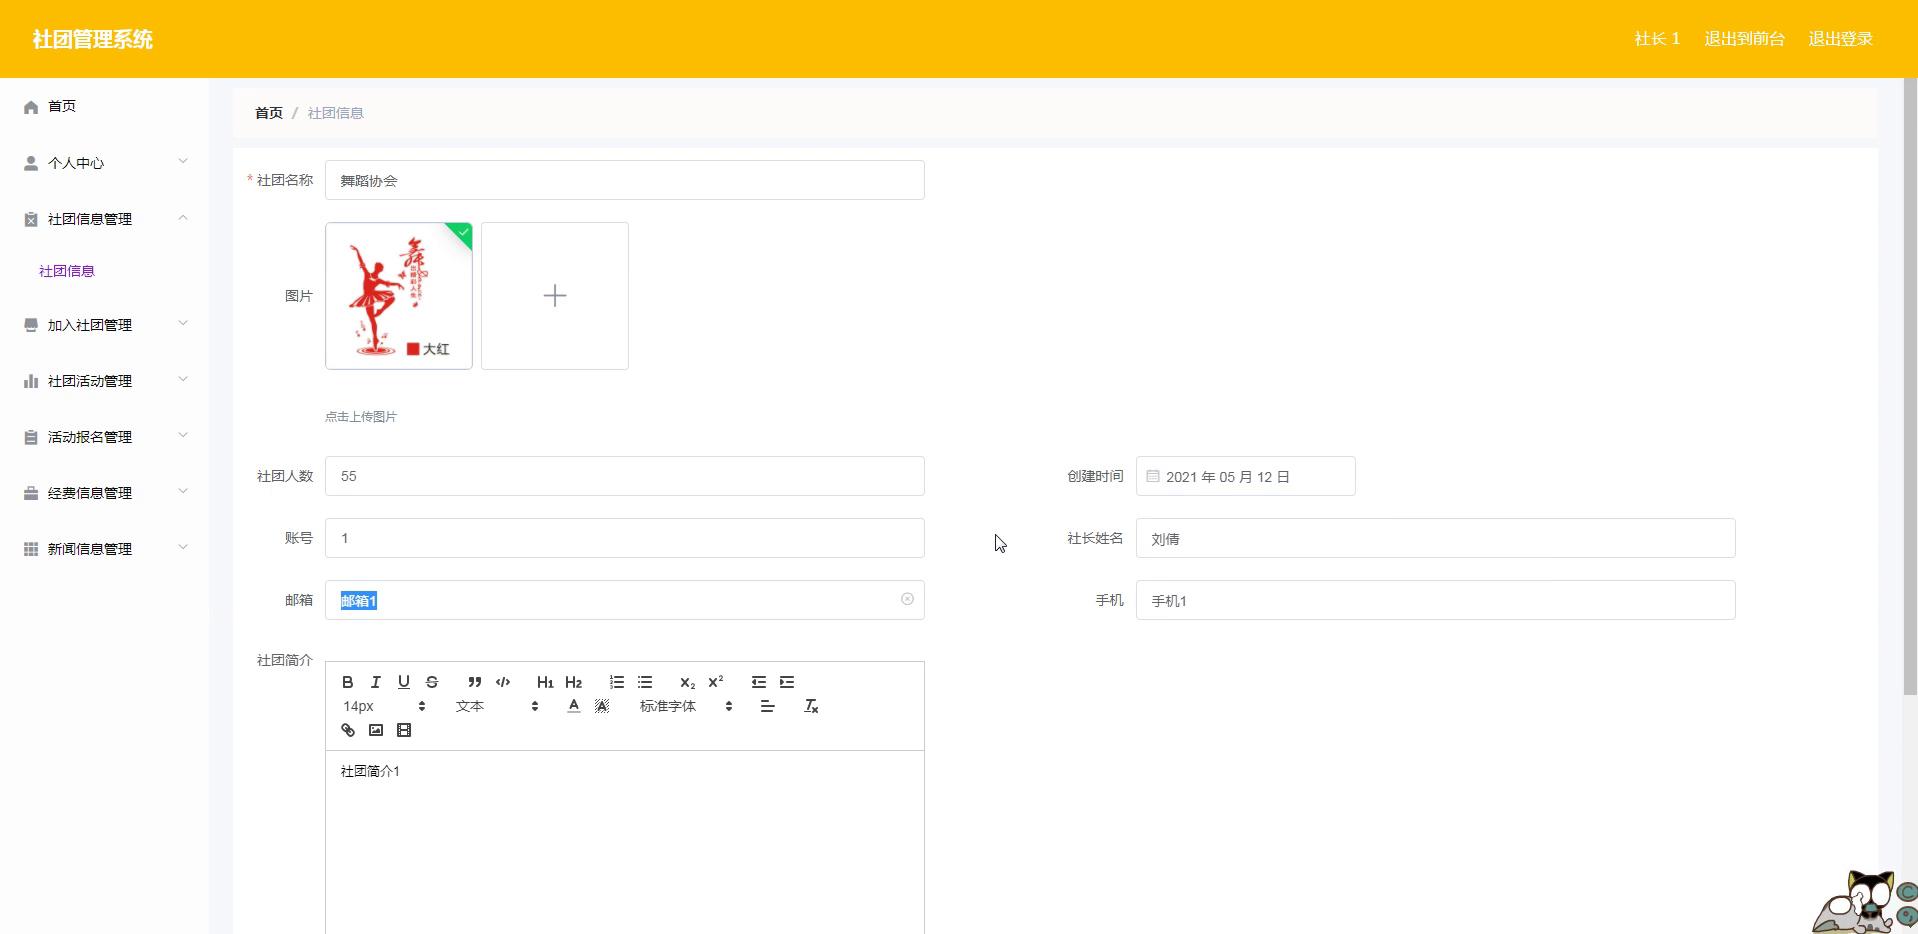This screenshot has height=934, width=1918.
Task: Click 退出到前台 in the header
Action: click(x=1744, y=39)
